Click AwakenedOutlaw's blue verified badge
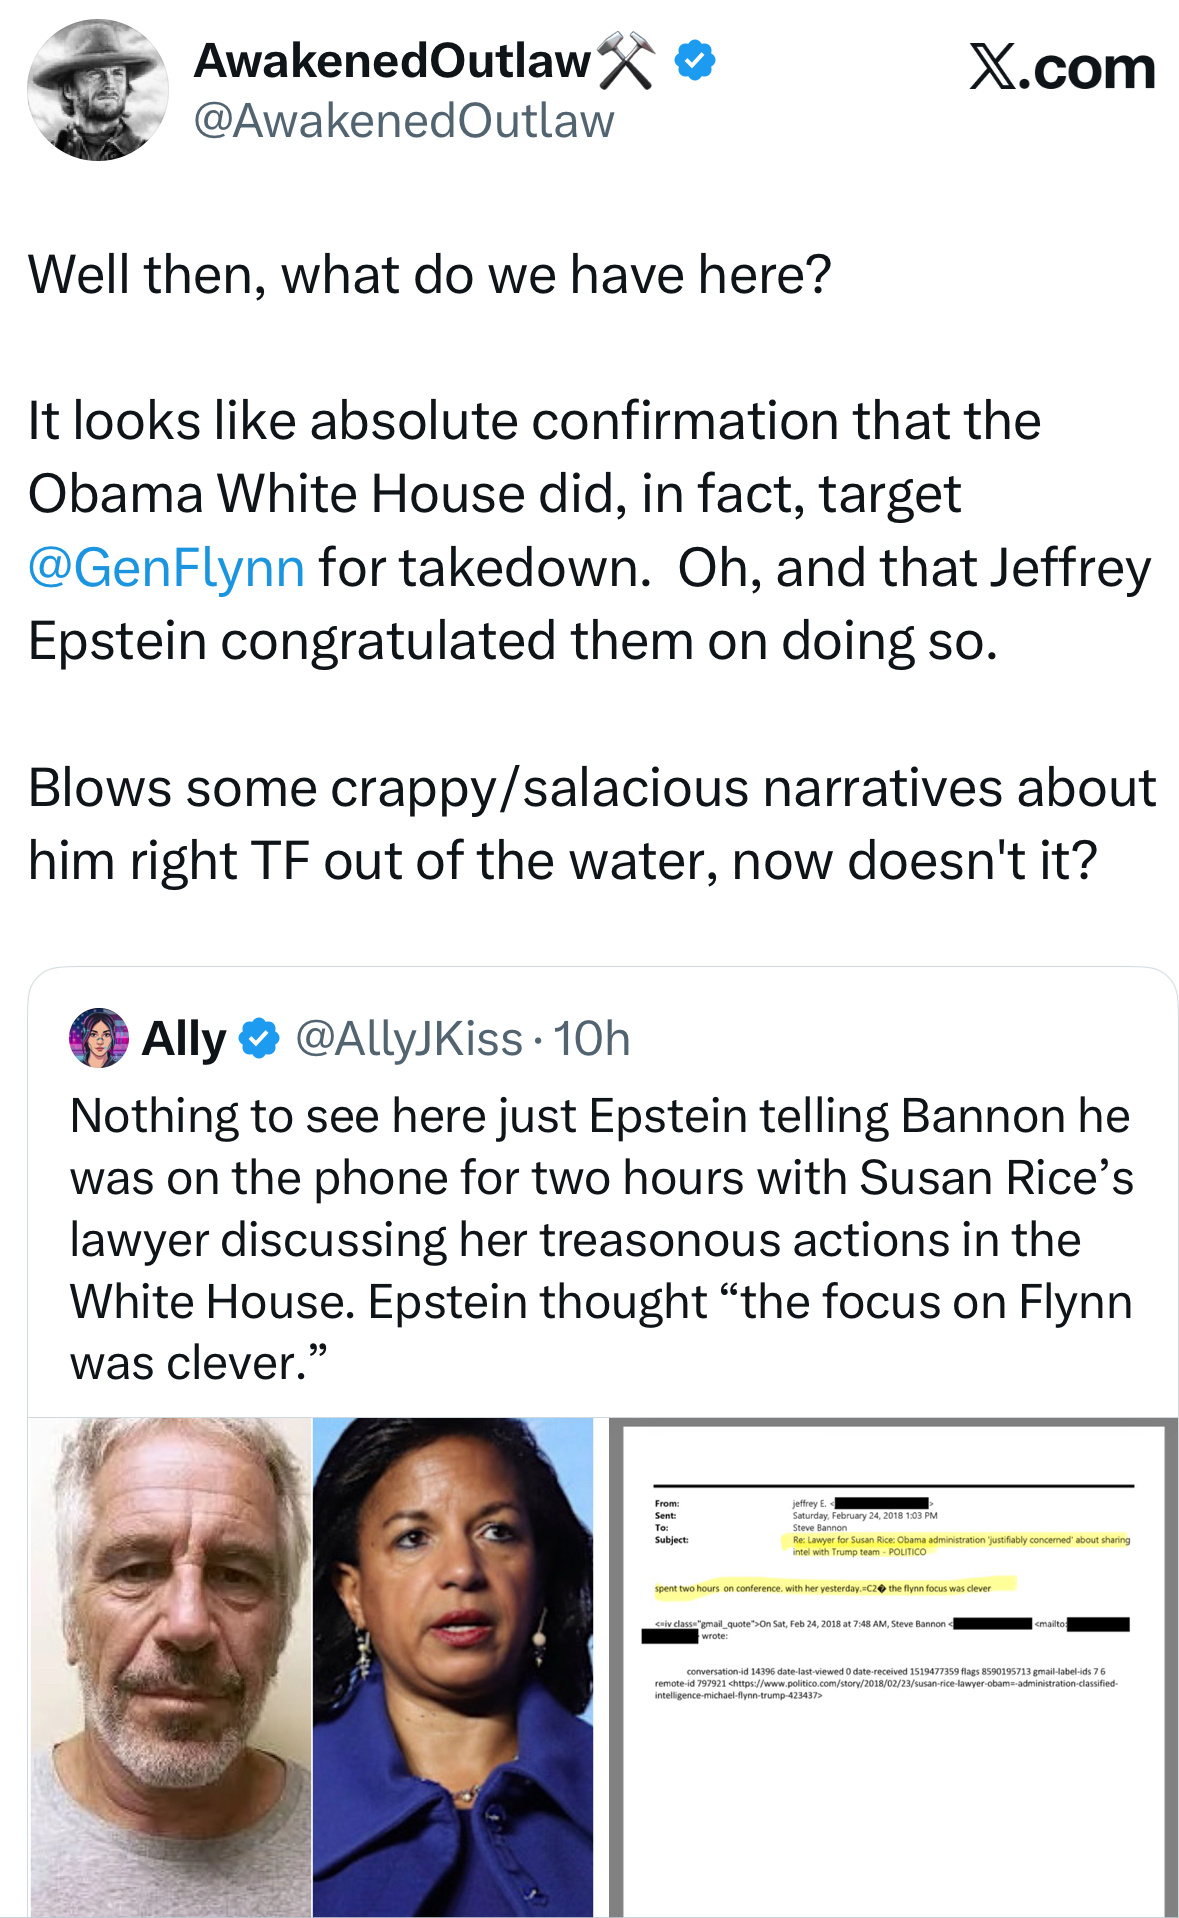Viewport: 1179px width, 1918px height. (x=695, y=61)
